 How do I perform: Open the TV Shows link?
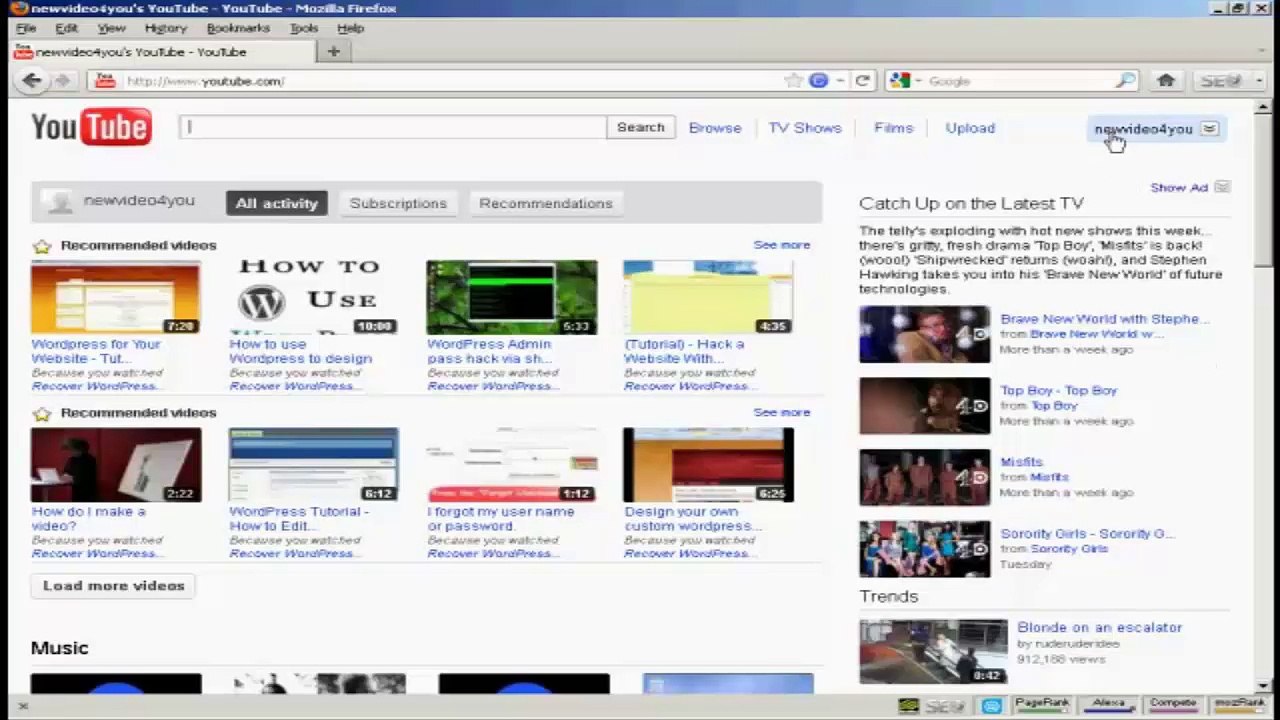(805, 128)
